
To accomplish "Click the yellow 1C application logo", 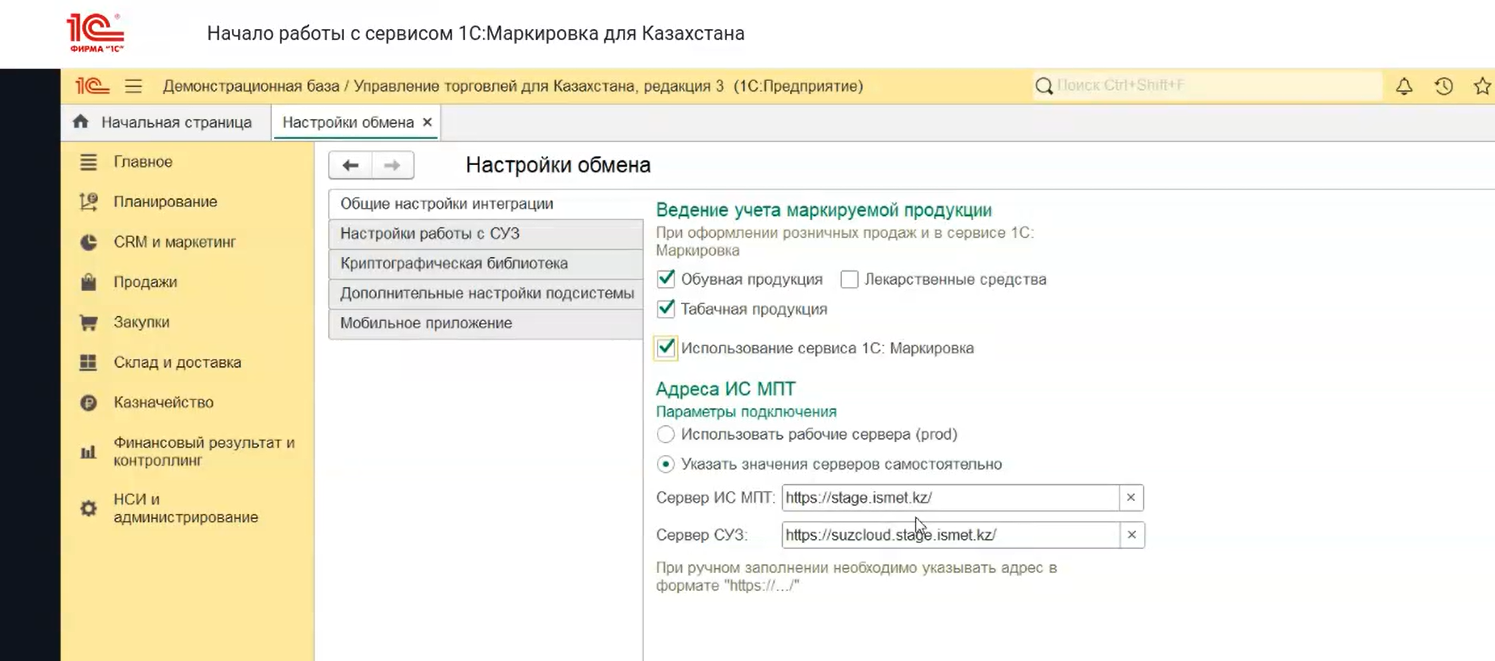I will click(93, 86).
